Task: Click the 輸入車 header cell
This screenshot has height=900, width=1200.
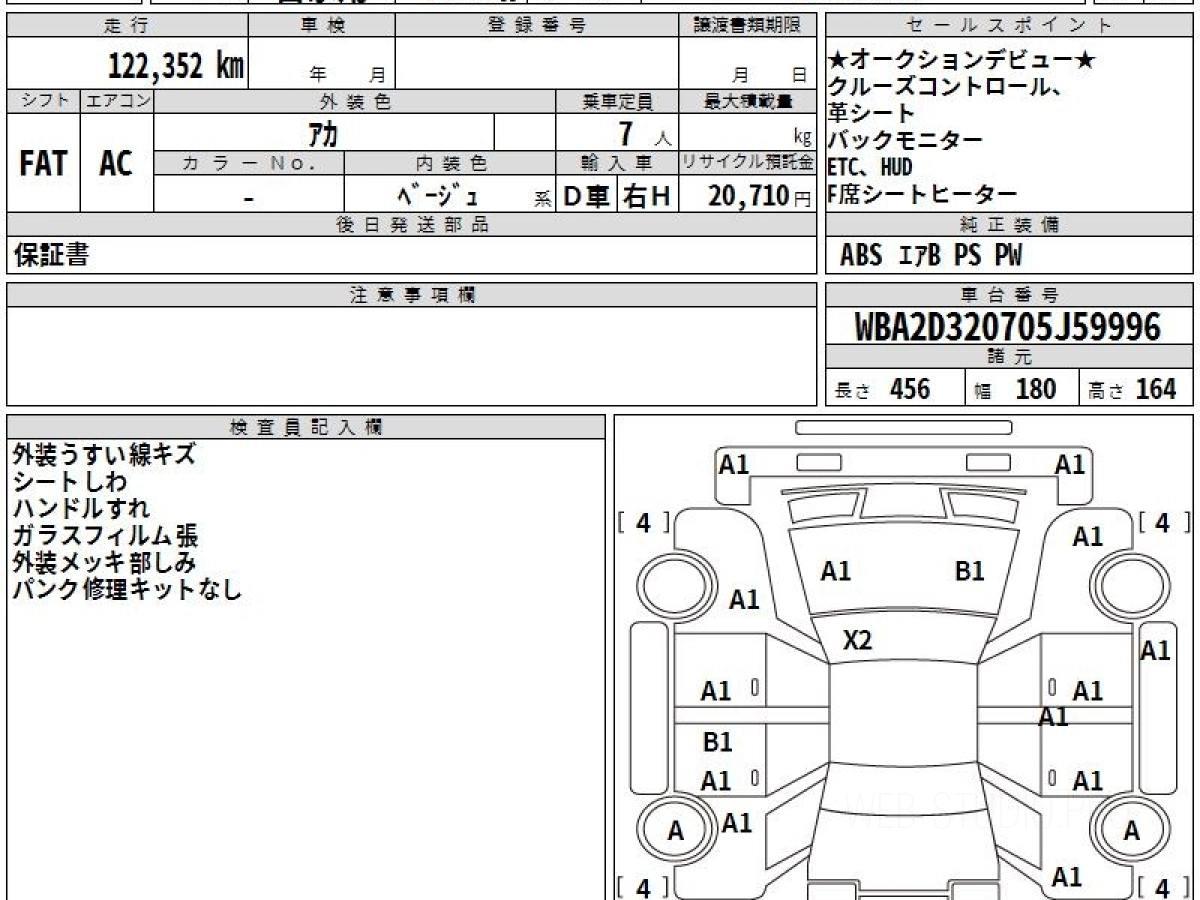Action: click(x=617, y=163)
